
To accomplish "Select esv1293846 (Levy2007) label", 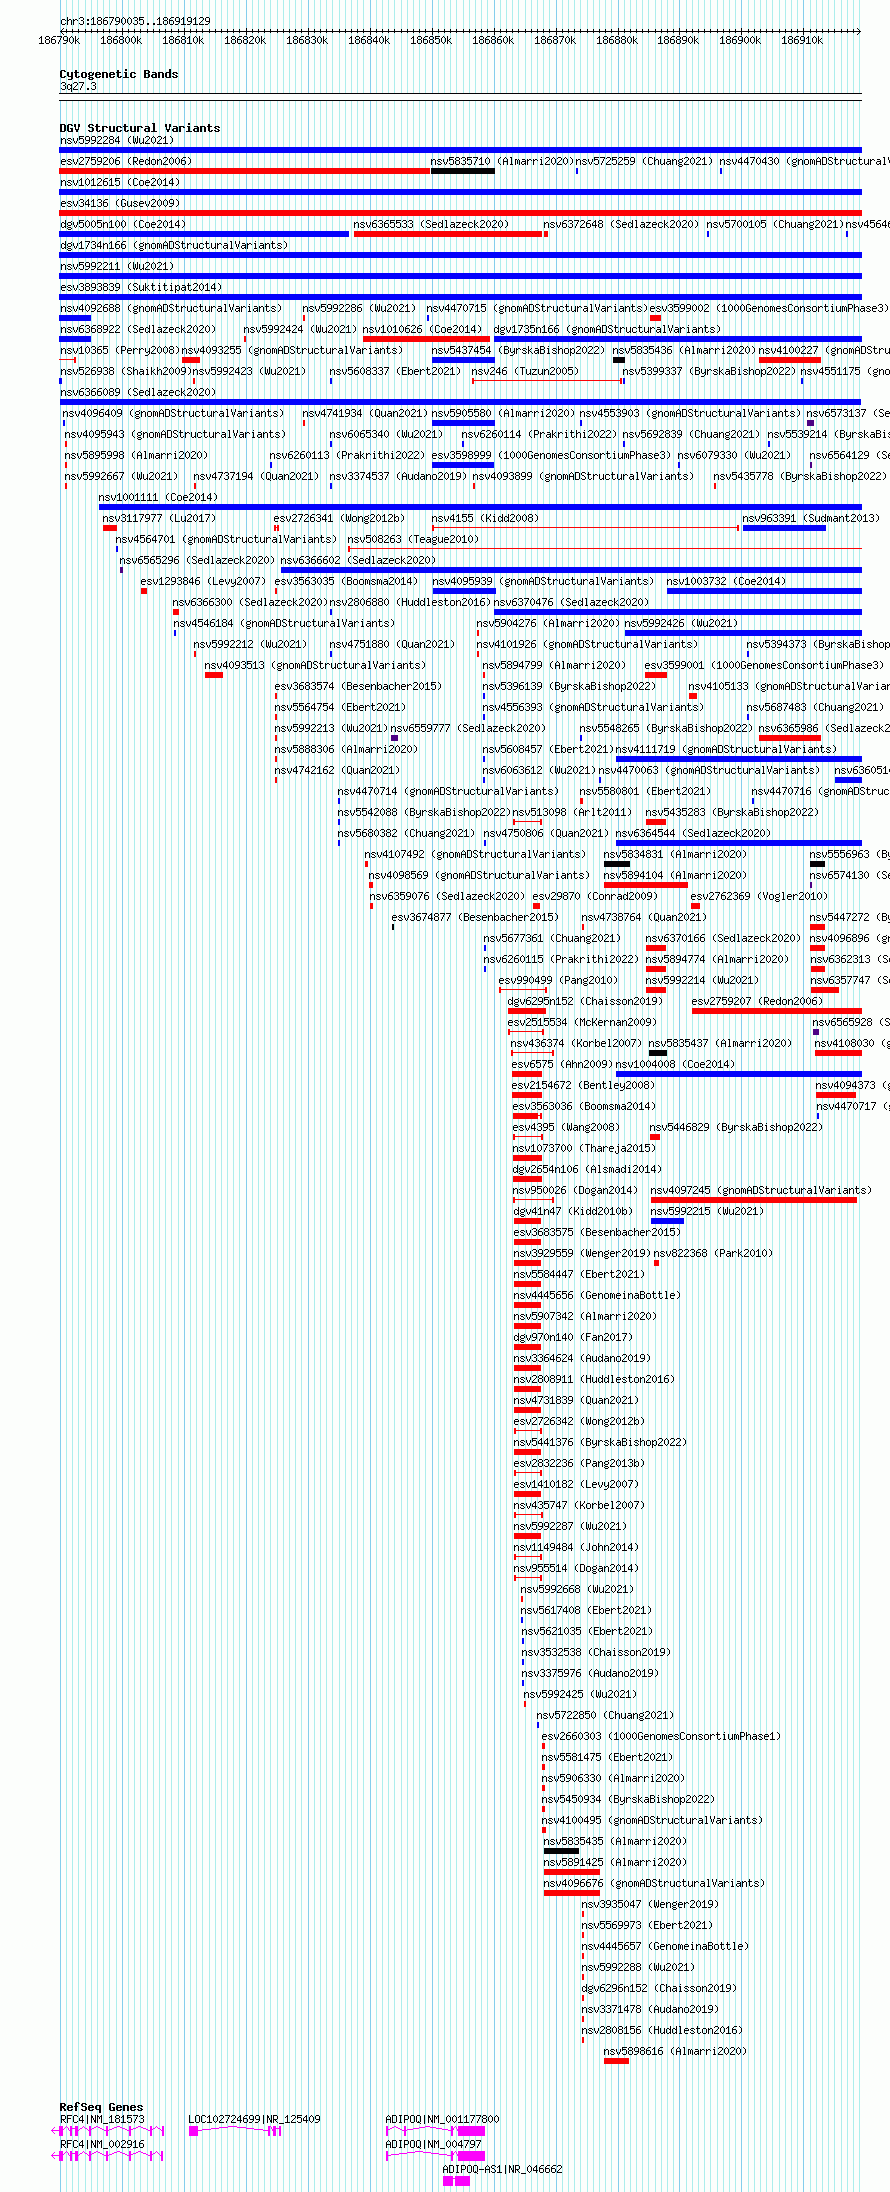I will click(203, 581).
